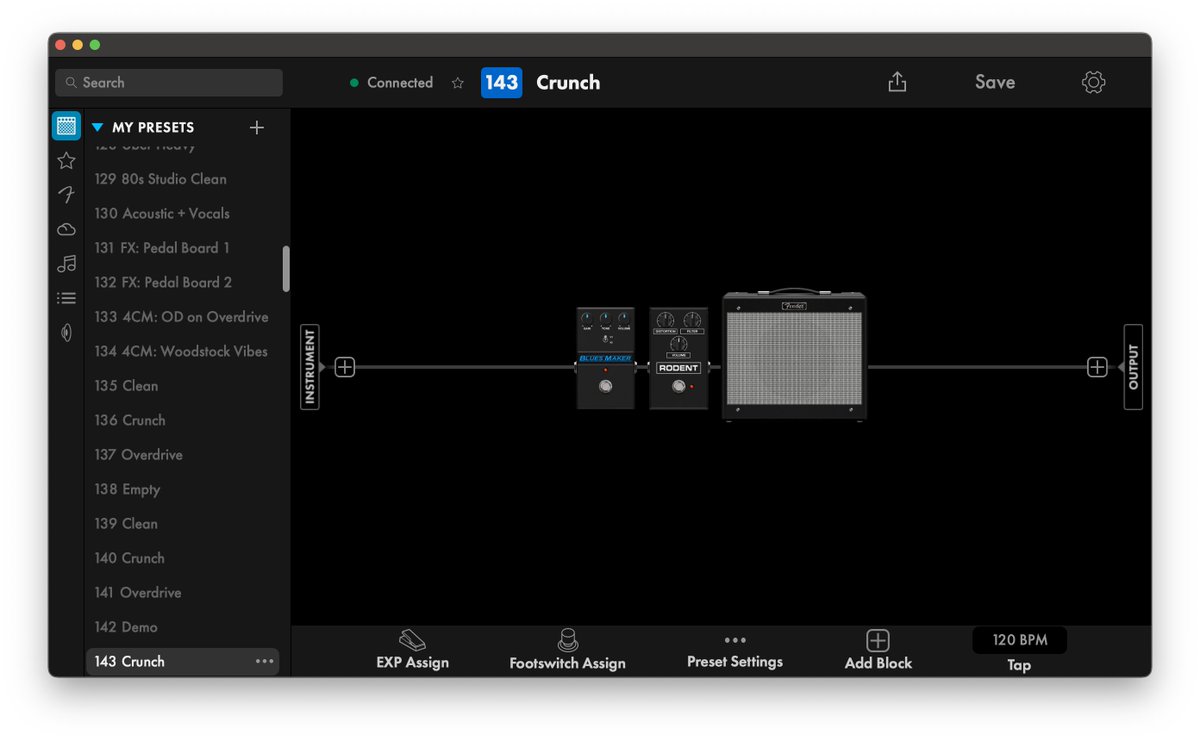Click the Save button
The image size is (1200, 741).
(994, 82)
